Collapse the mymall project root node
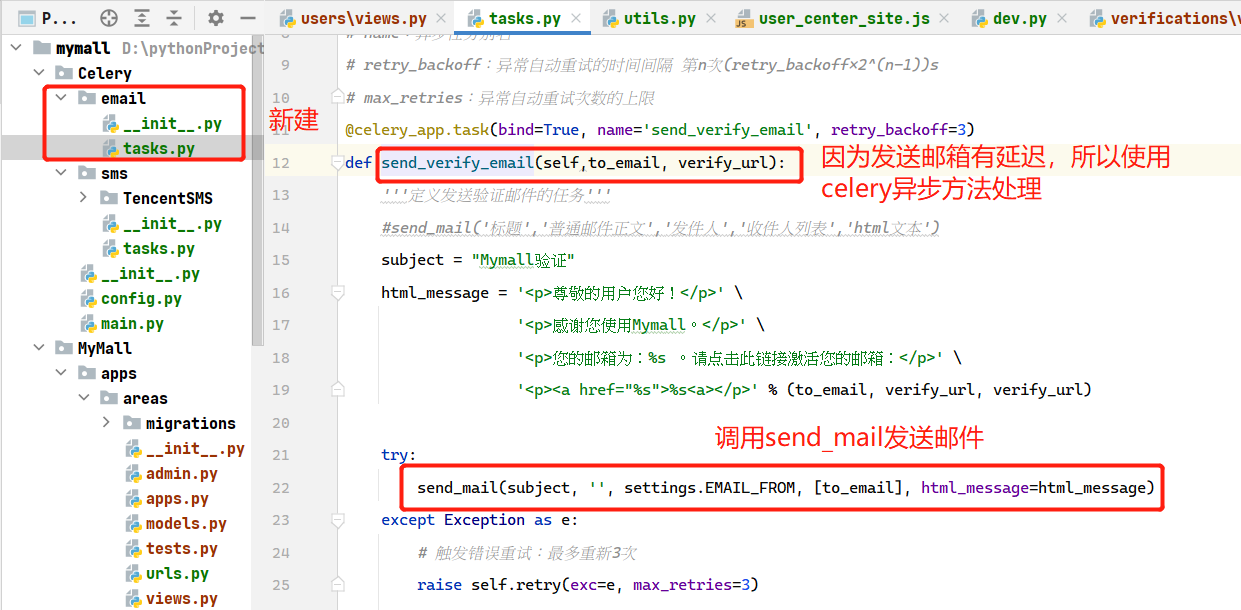The width and height of the screenshot is (1241, 610). (16, 48)
